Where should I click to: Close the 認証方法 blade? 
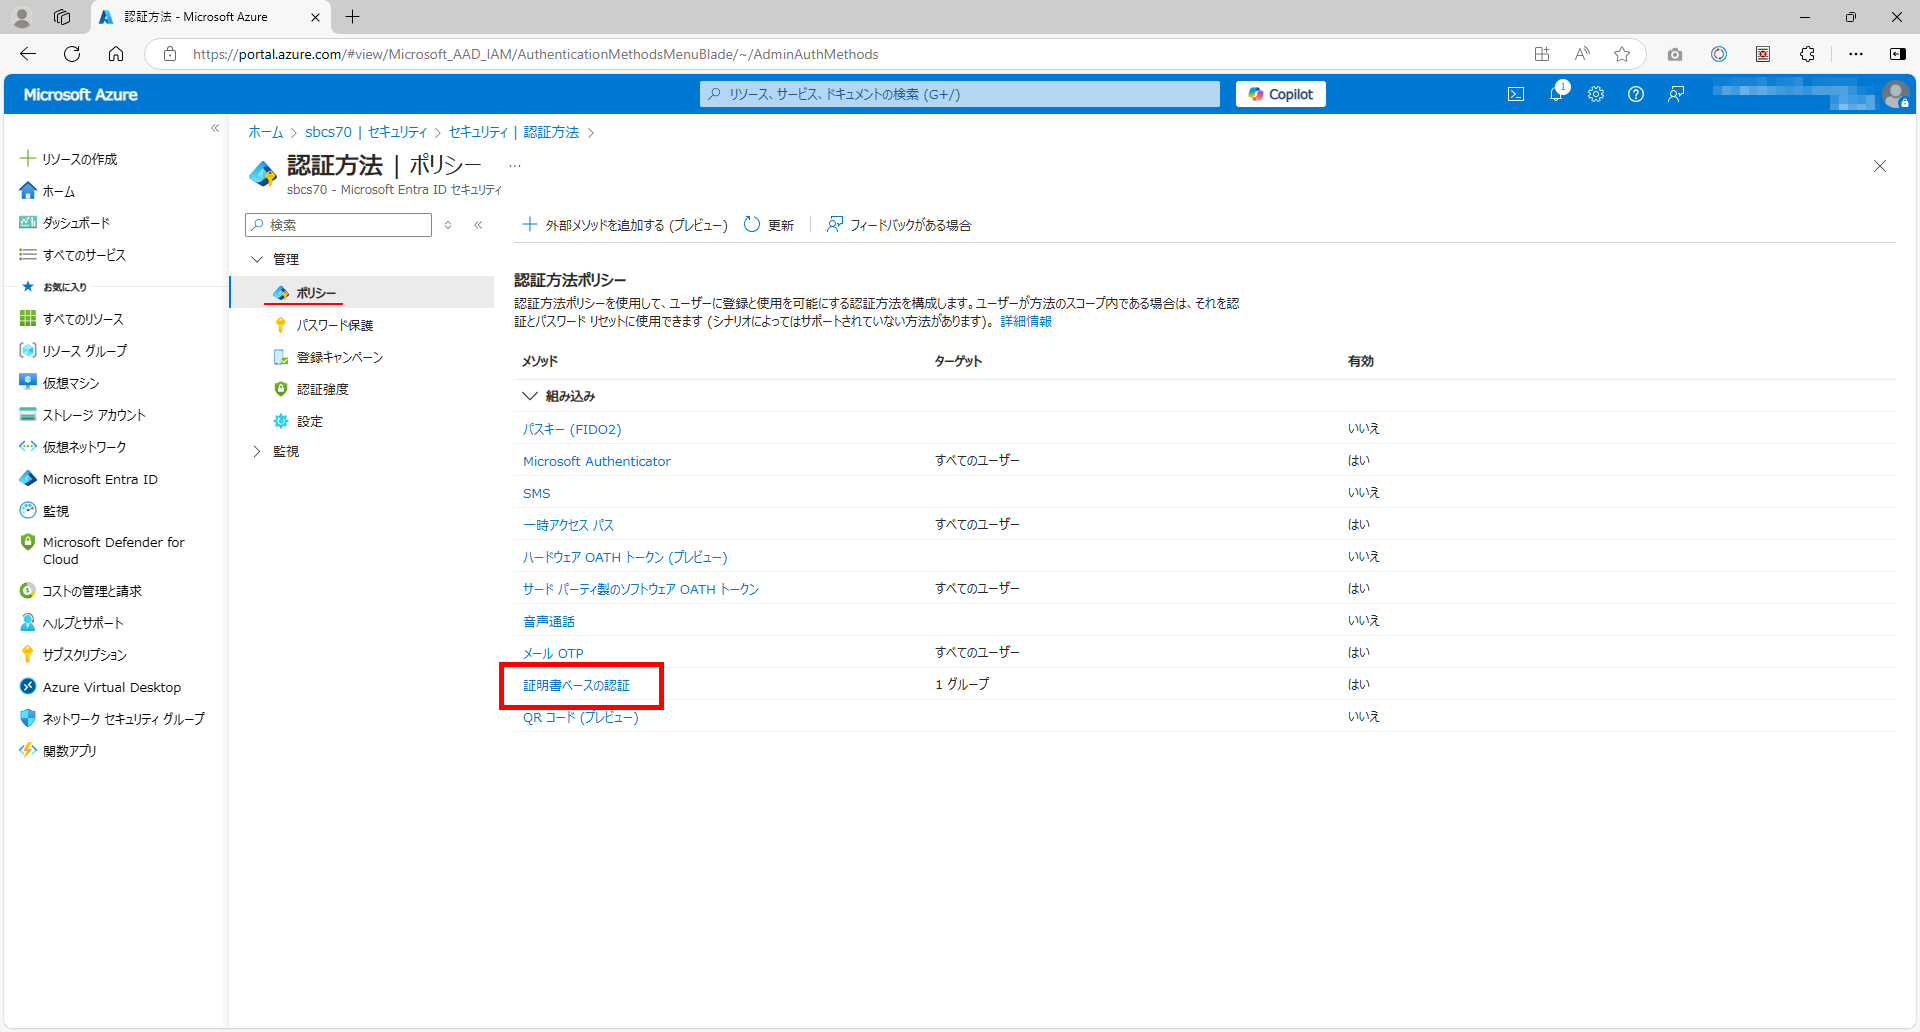(1880, 166)
